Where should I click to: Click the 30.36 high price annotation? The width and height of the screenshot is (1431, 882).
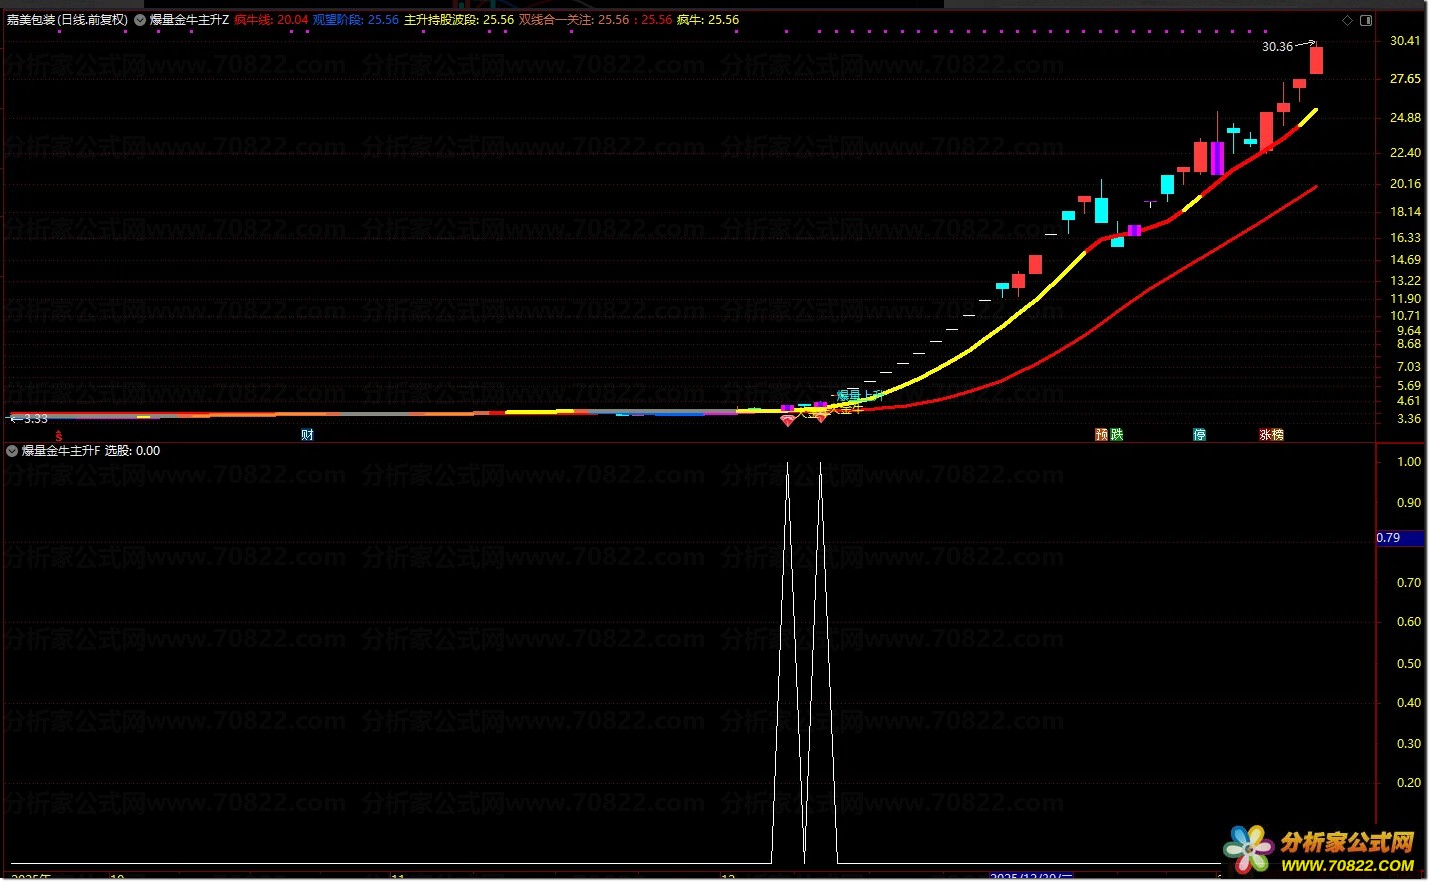click(1277, 47)
